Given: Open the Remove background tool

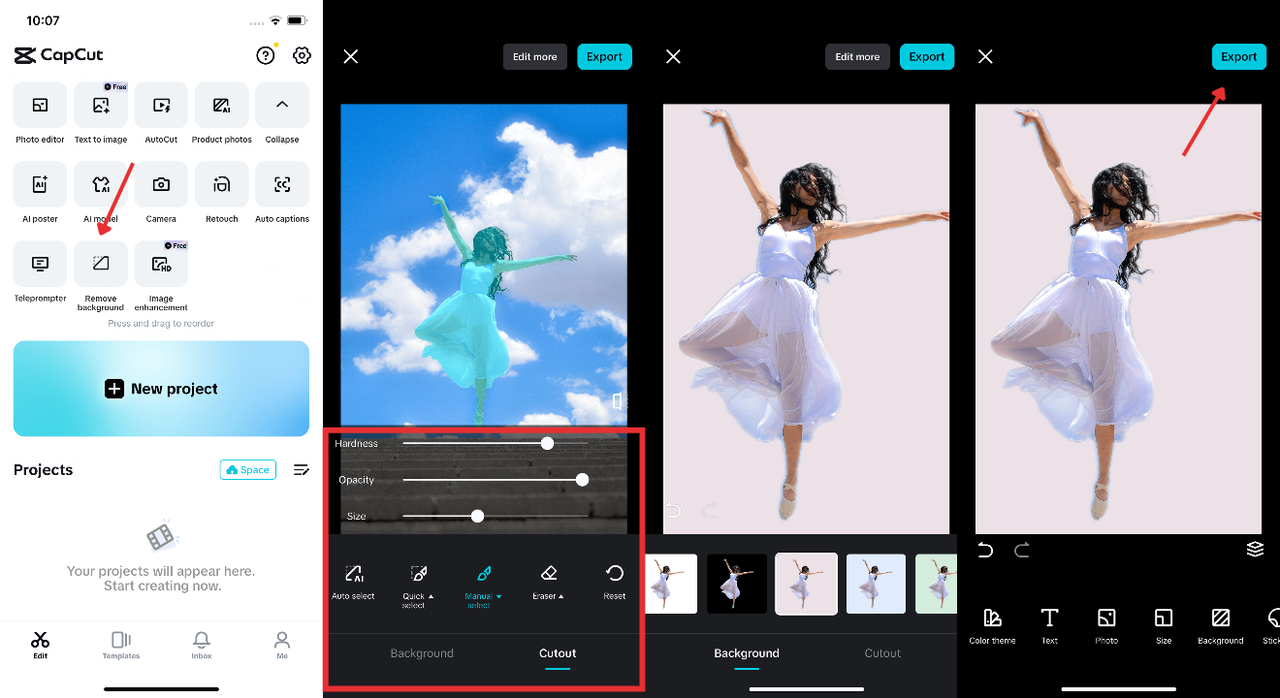Looking at the screenshot, I should (101, 264).
